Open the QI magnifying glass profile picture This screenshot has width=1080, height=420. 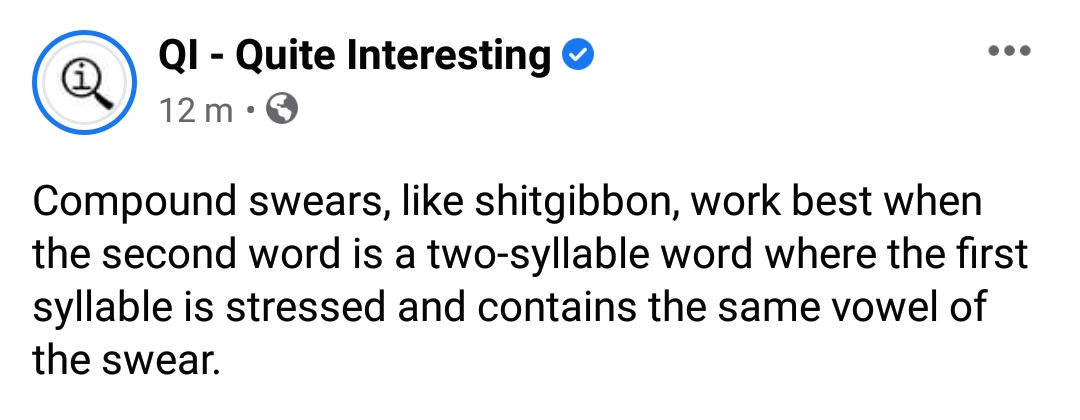[x=84, y=83]
